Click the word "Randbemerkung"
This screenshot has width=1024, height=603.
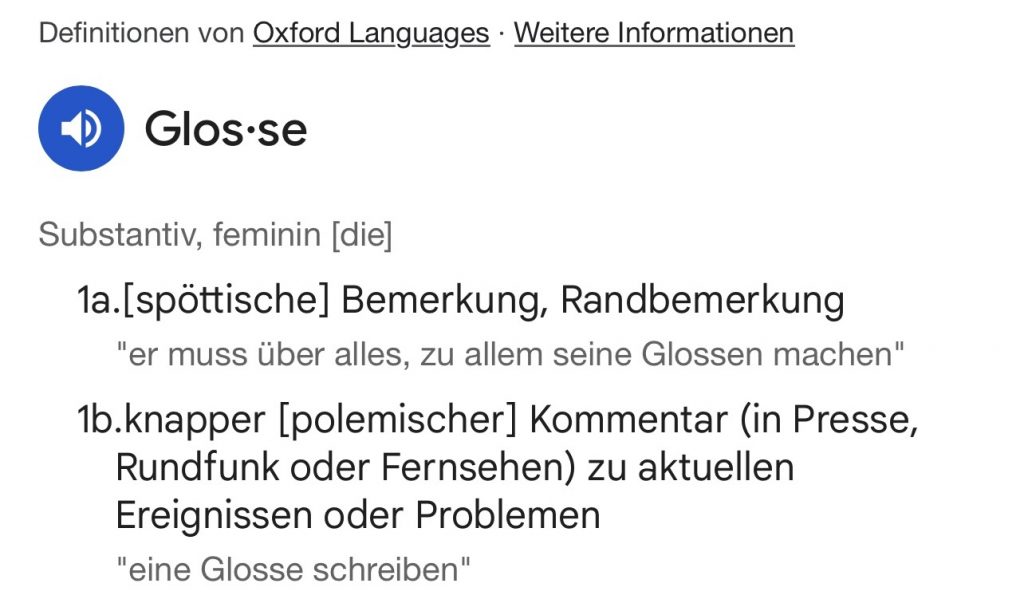pyautogui.click(x=702, y=300)
